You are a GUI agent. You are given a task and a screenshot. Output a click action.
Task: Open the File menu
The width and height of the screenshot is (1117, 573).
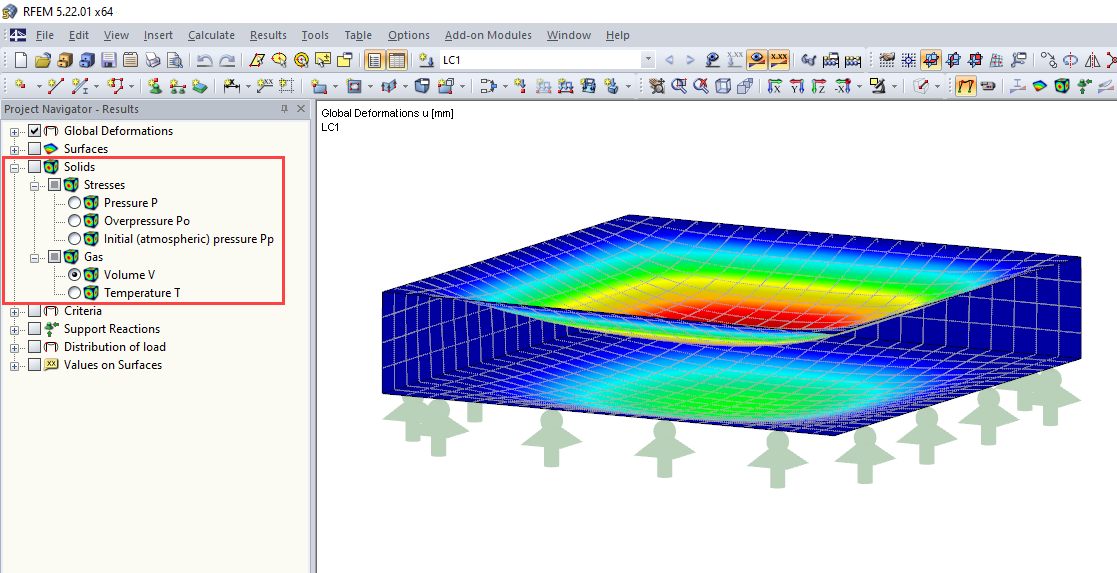(44, 35)
